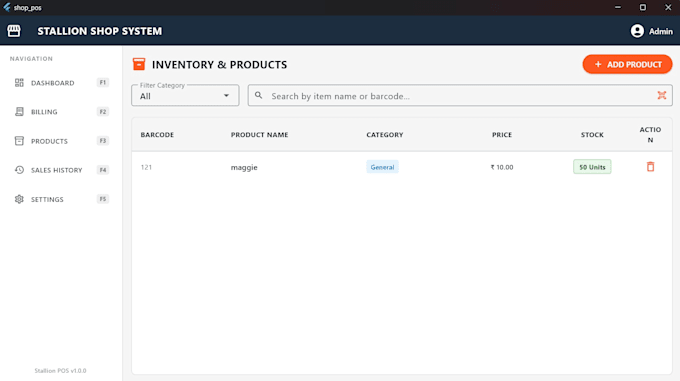Click the Add Product button
Viewport: 680px width, 381px height.
pos(627,64)
